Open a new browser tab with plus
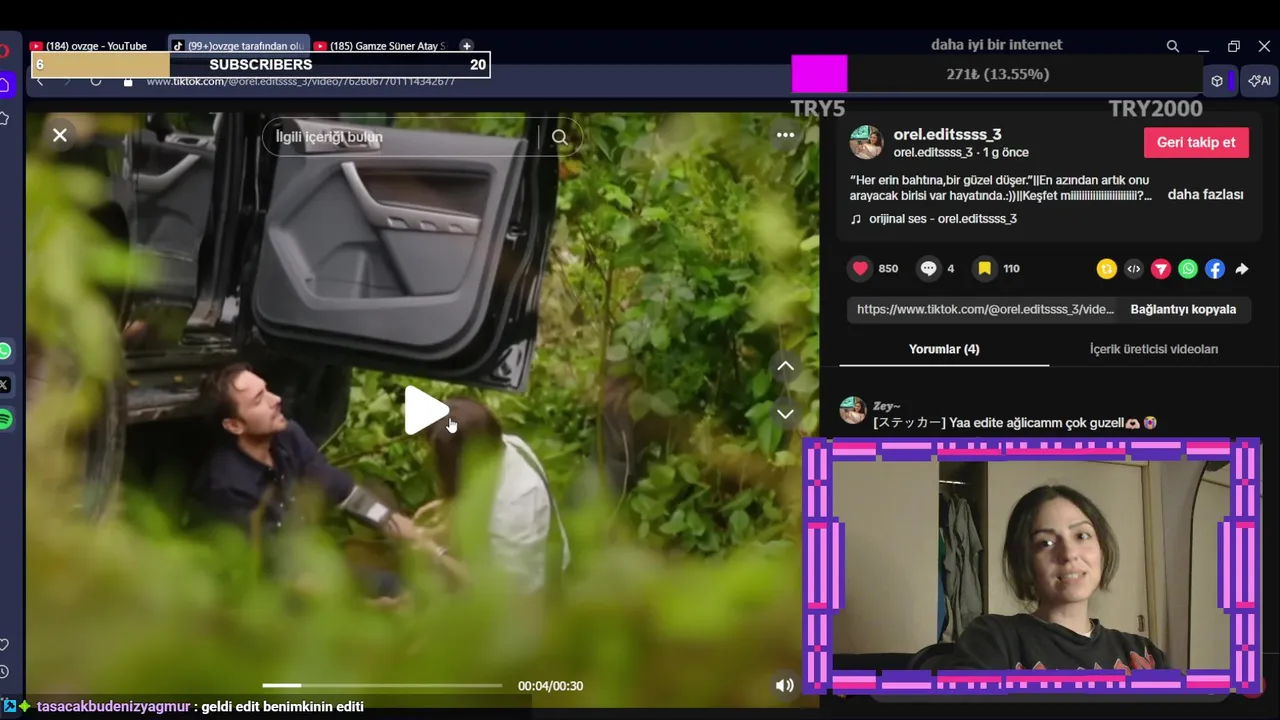This screenshot has height=720, width=1280. point(466,46)
